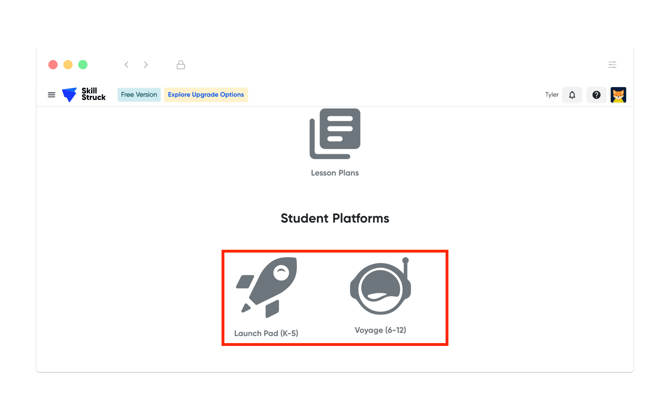Minimize the window with yellow button
This screenshot has height=418, width=670.
(68, 65)
